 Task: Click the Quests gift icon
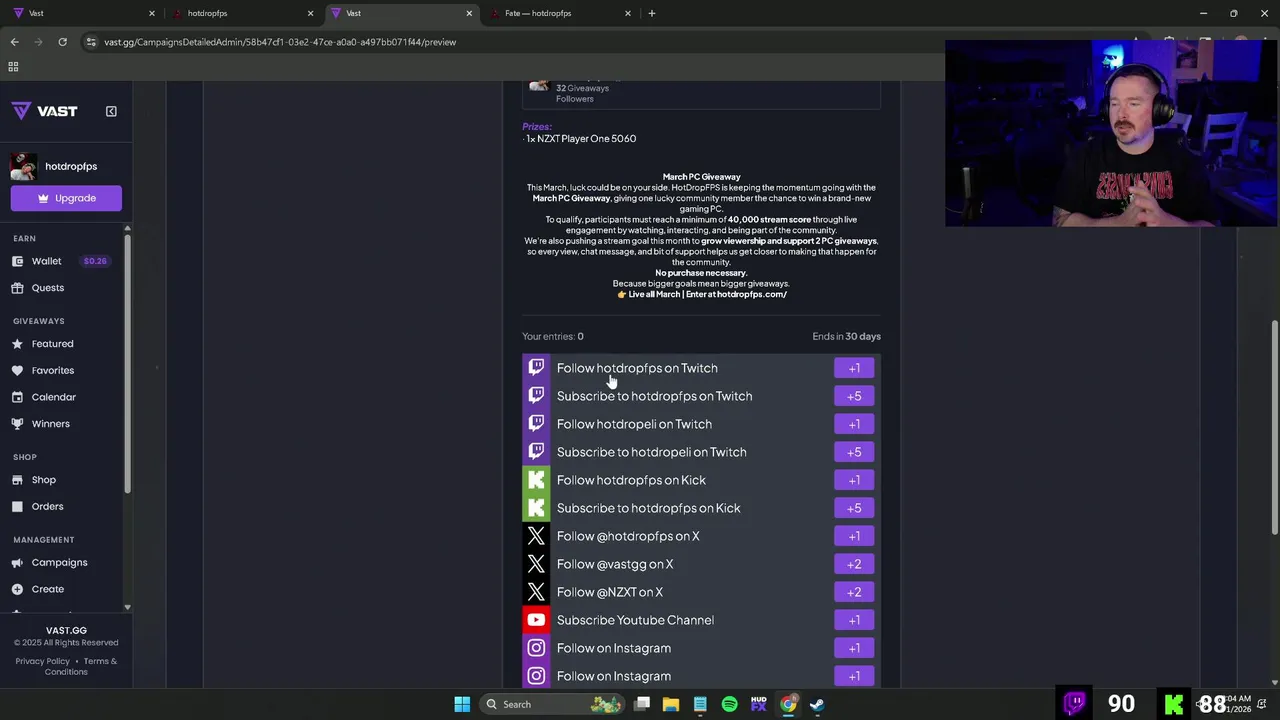coord(17,288)
